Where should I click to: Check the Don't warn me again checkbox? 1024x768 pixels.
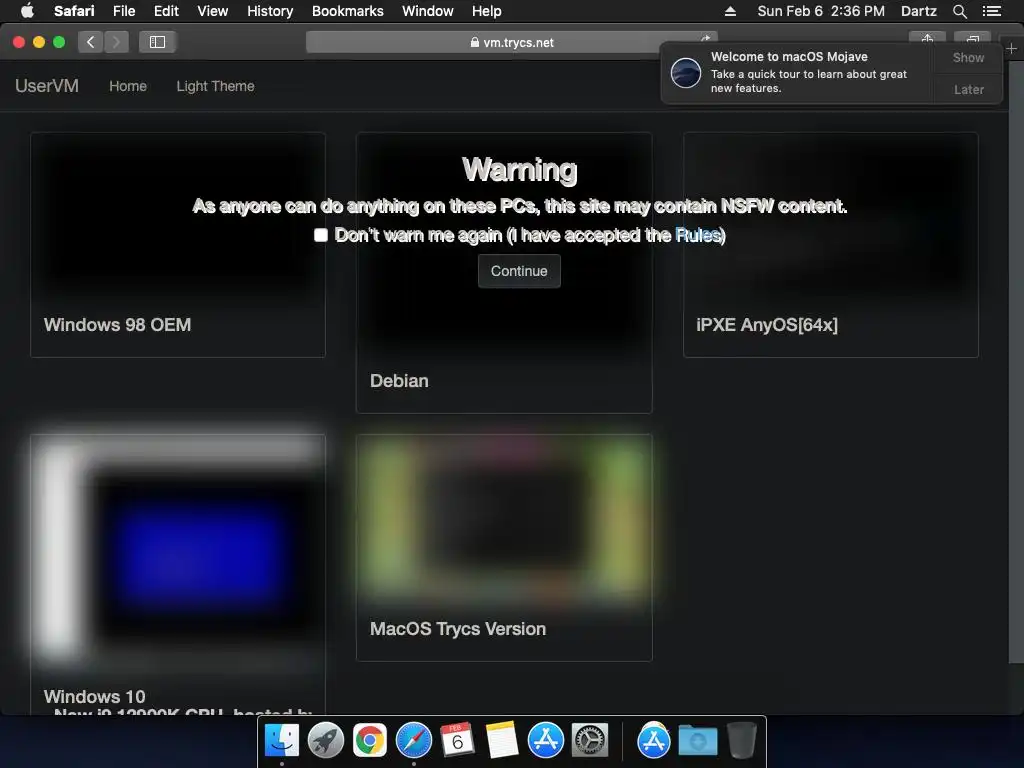tap(321, 235)
